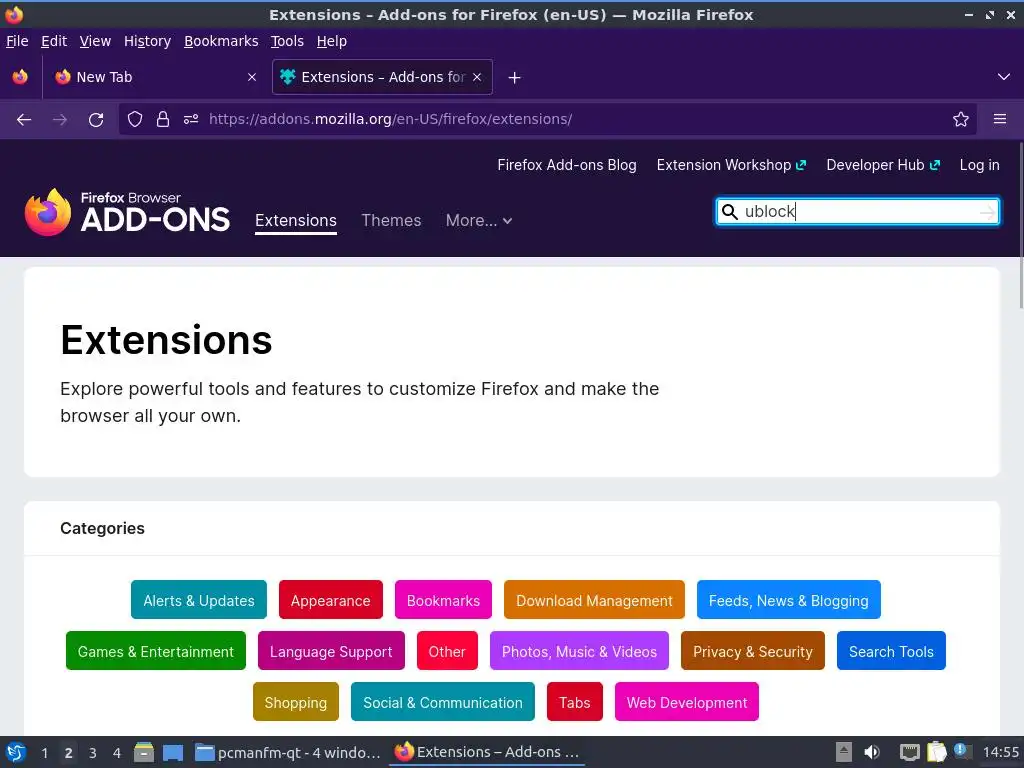1024x768 pixels.
Task: Open the Tools menu
Action: click(287, 41)
